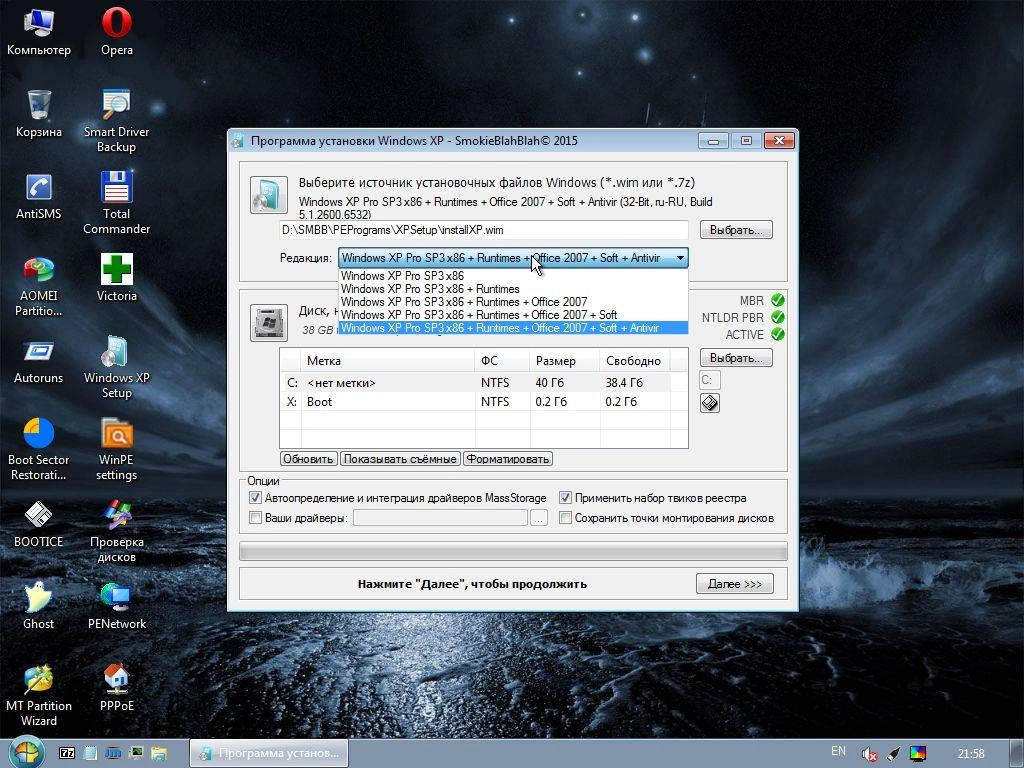The image size is (1024, 768).
Task: Launch Ghost imaging tool
Action: pos(39,606)
